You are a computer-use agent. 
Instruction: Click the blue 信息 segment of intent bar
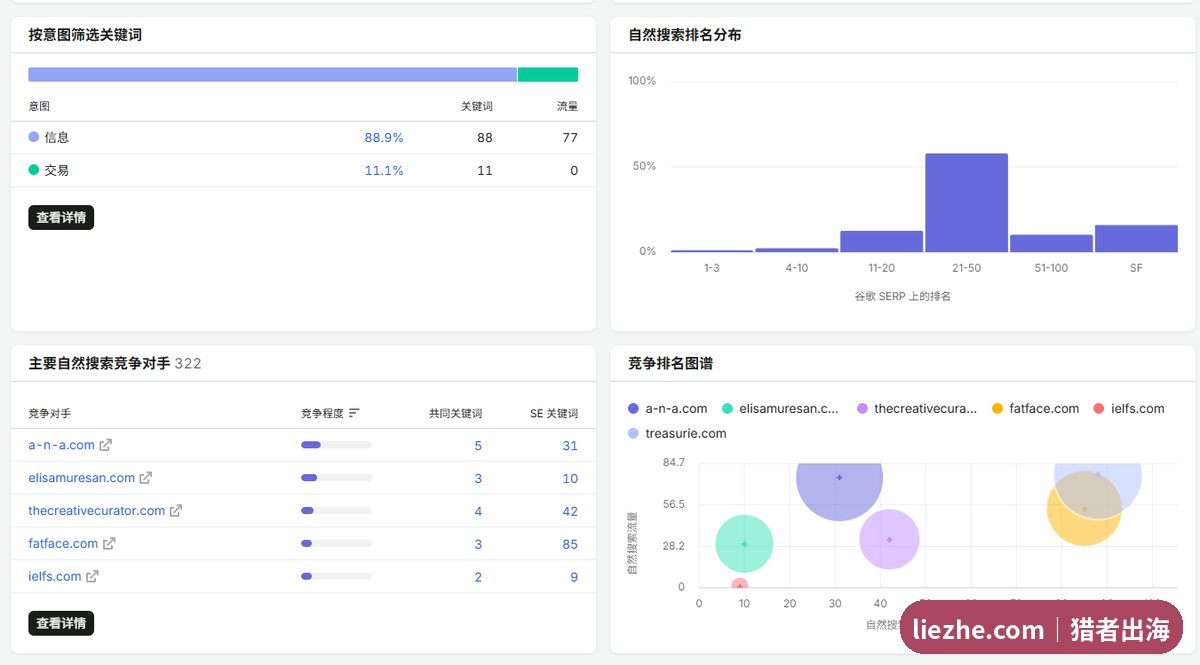point(272,75)
